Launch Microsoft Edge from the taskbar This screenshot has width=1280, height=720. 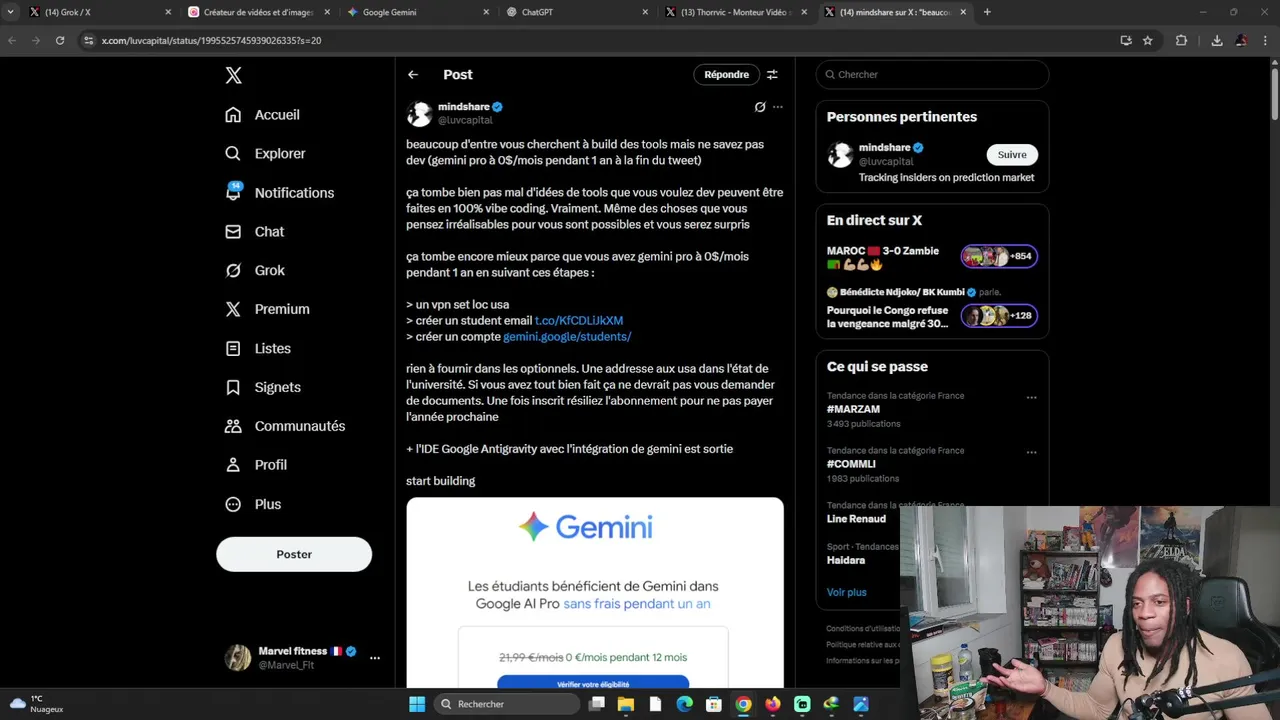(x=685, y=704)
